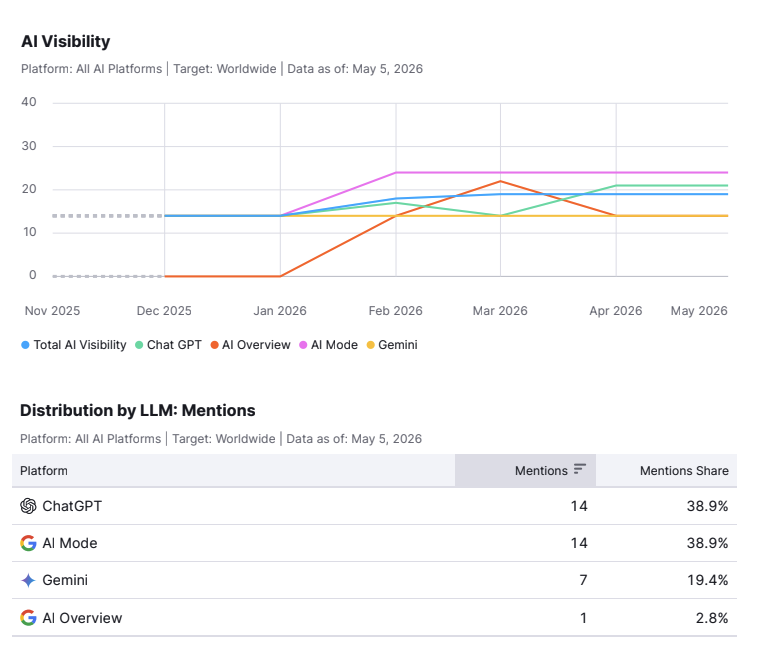Viewport: 768px width, 658px height.
Task: Click the AI Overview peak at Mar 2026
Action: coord(500,181)
